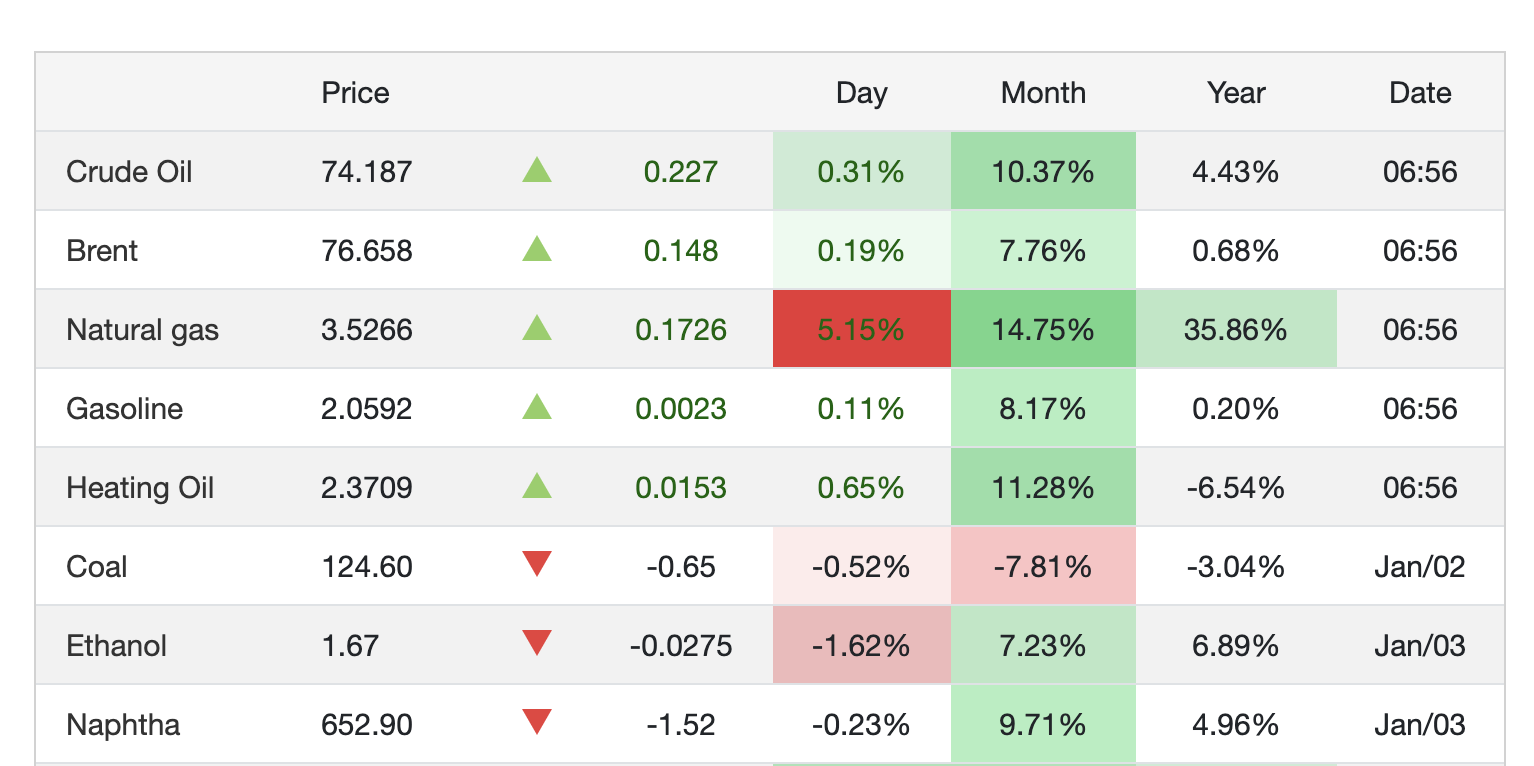Click Natural gas year change 35.86%
The image size is (1534, 766).
1236,330
